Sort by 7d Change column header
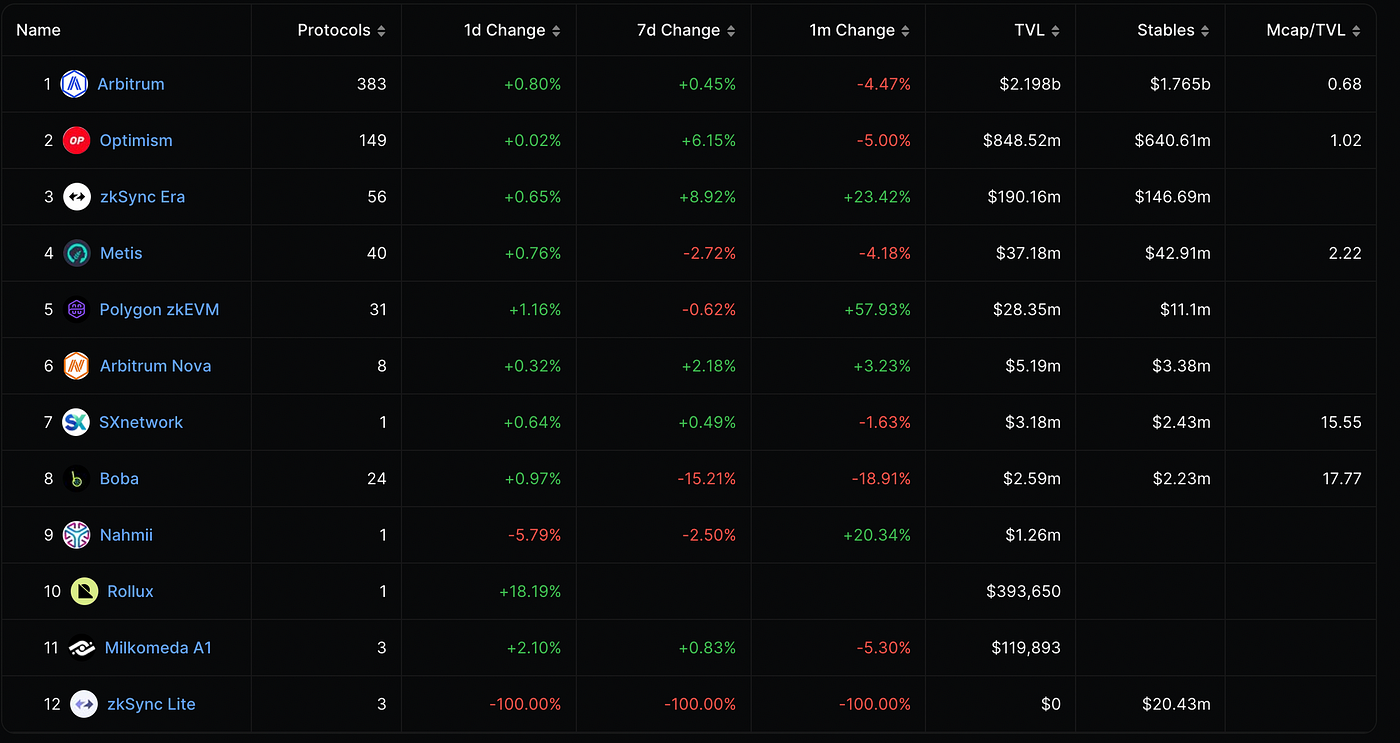 686,30
